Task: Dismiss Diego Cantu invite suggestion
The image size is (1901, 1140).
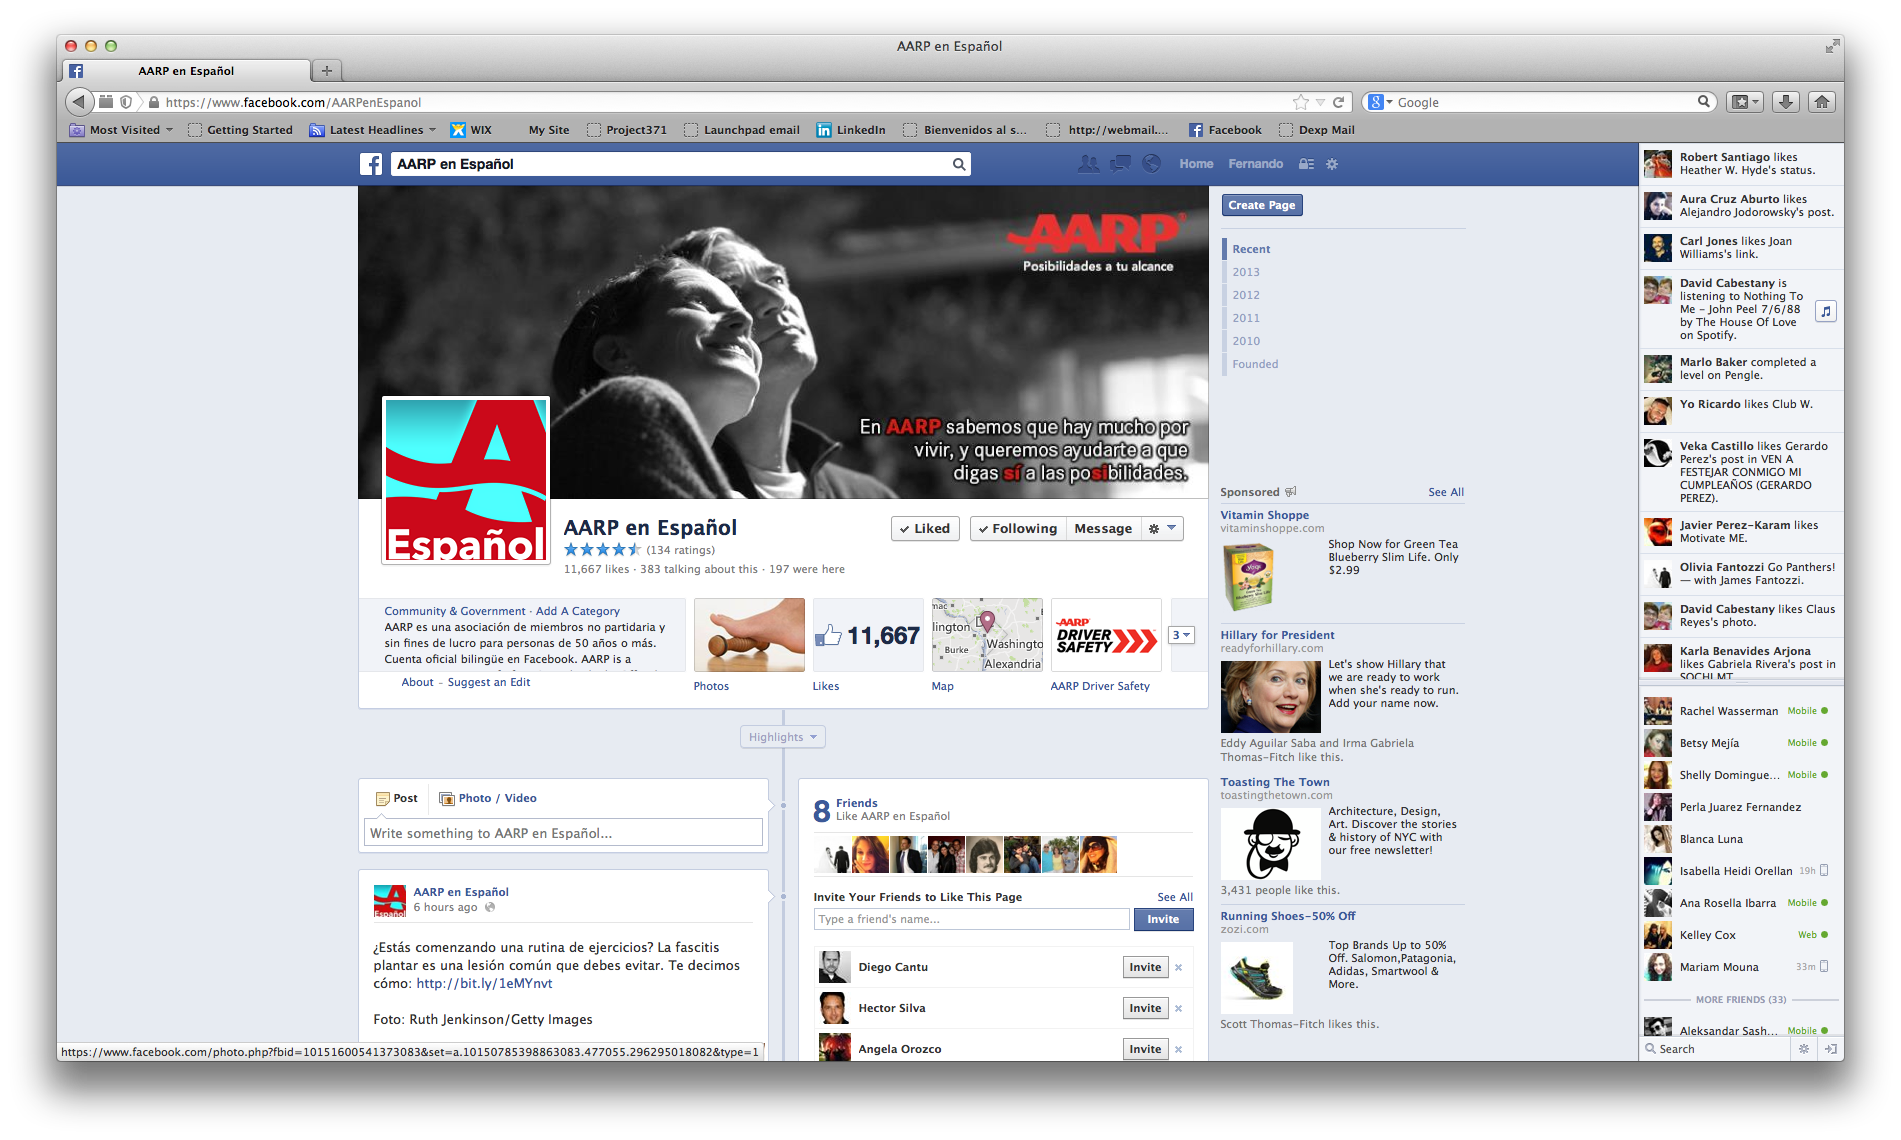Action: tap(1179, 967)
